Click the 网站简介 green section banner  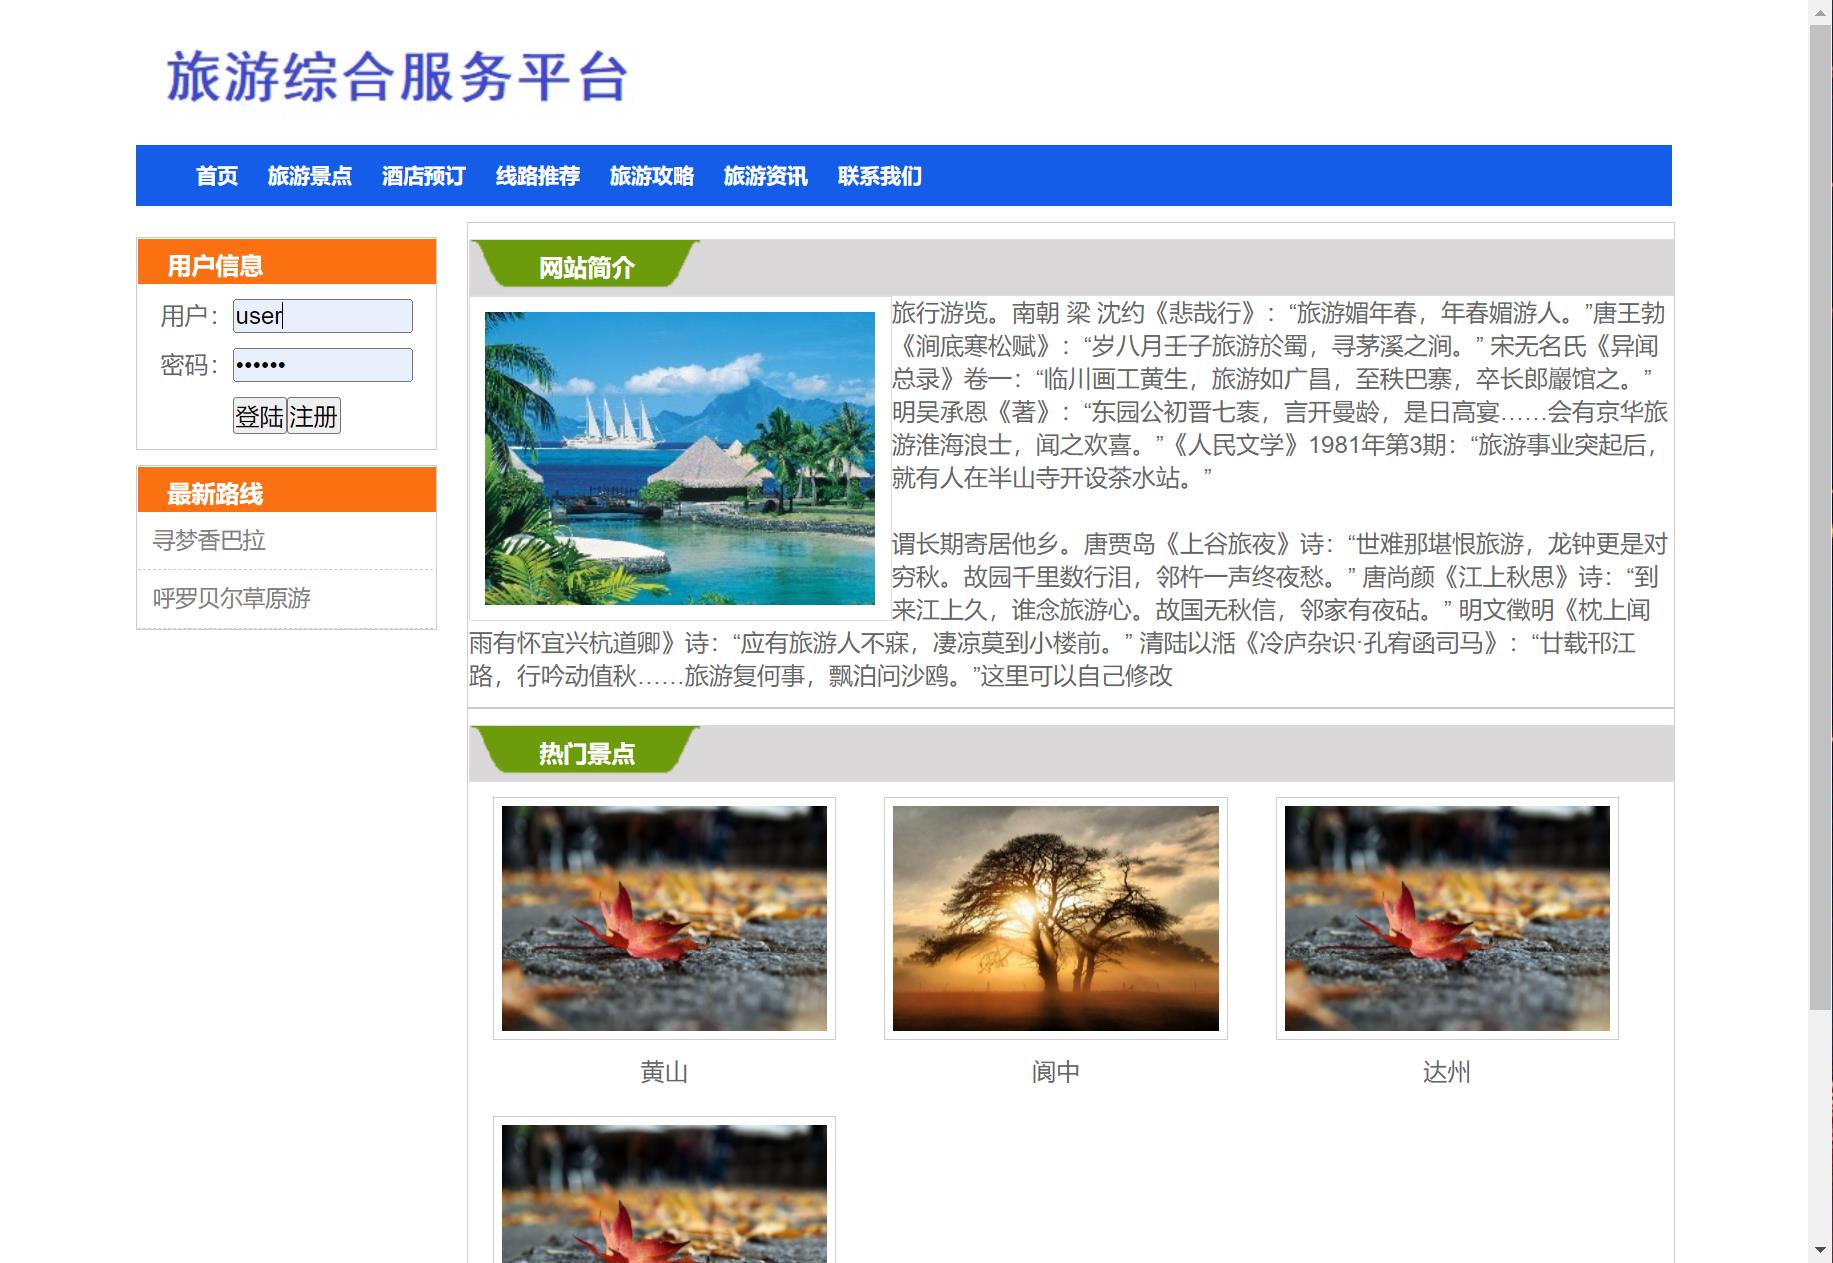(x=584, y=268)
